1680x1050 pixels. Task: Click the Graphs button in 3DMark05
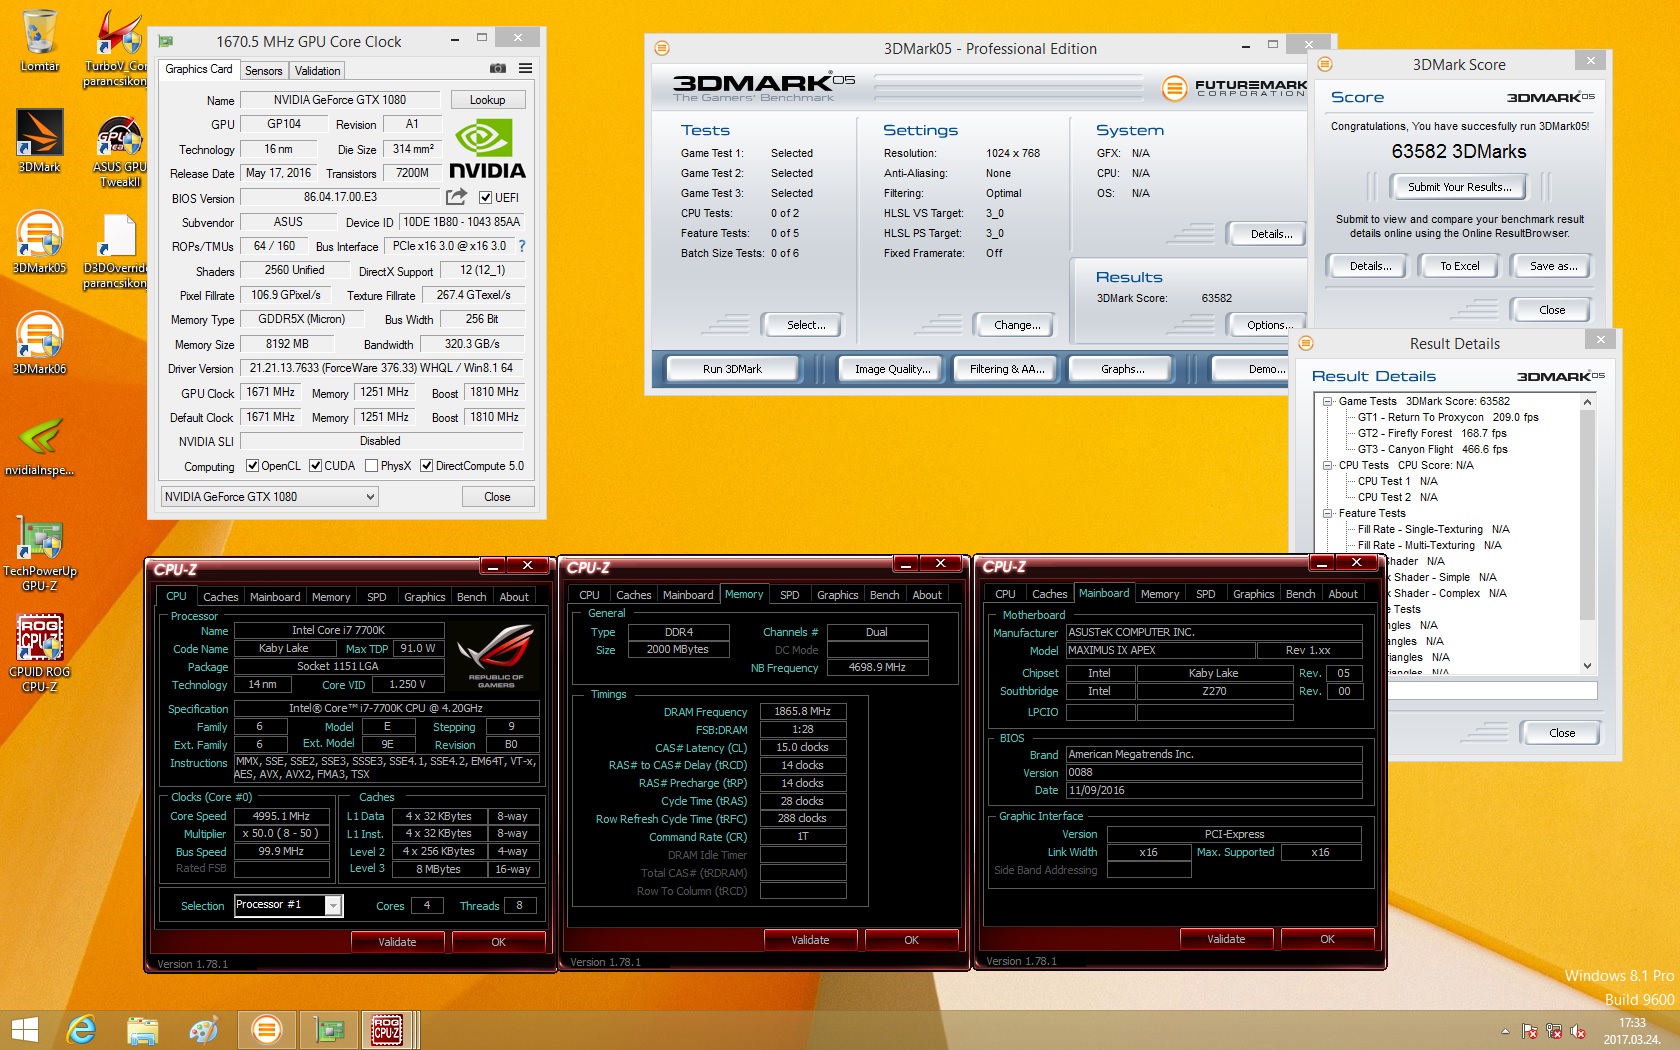tap(1122, 369)
